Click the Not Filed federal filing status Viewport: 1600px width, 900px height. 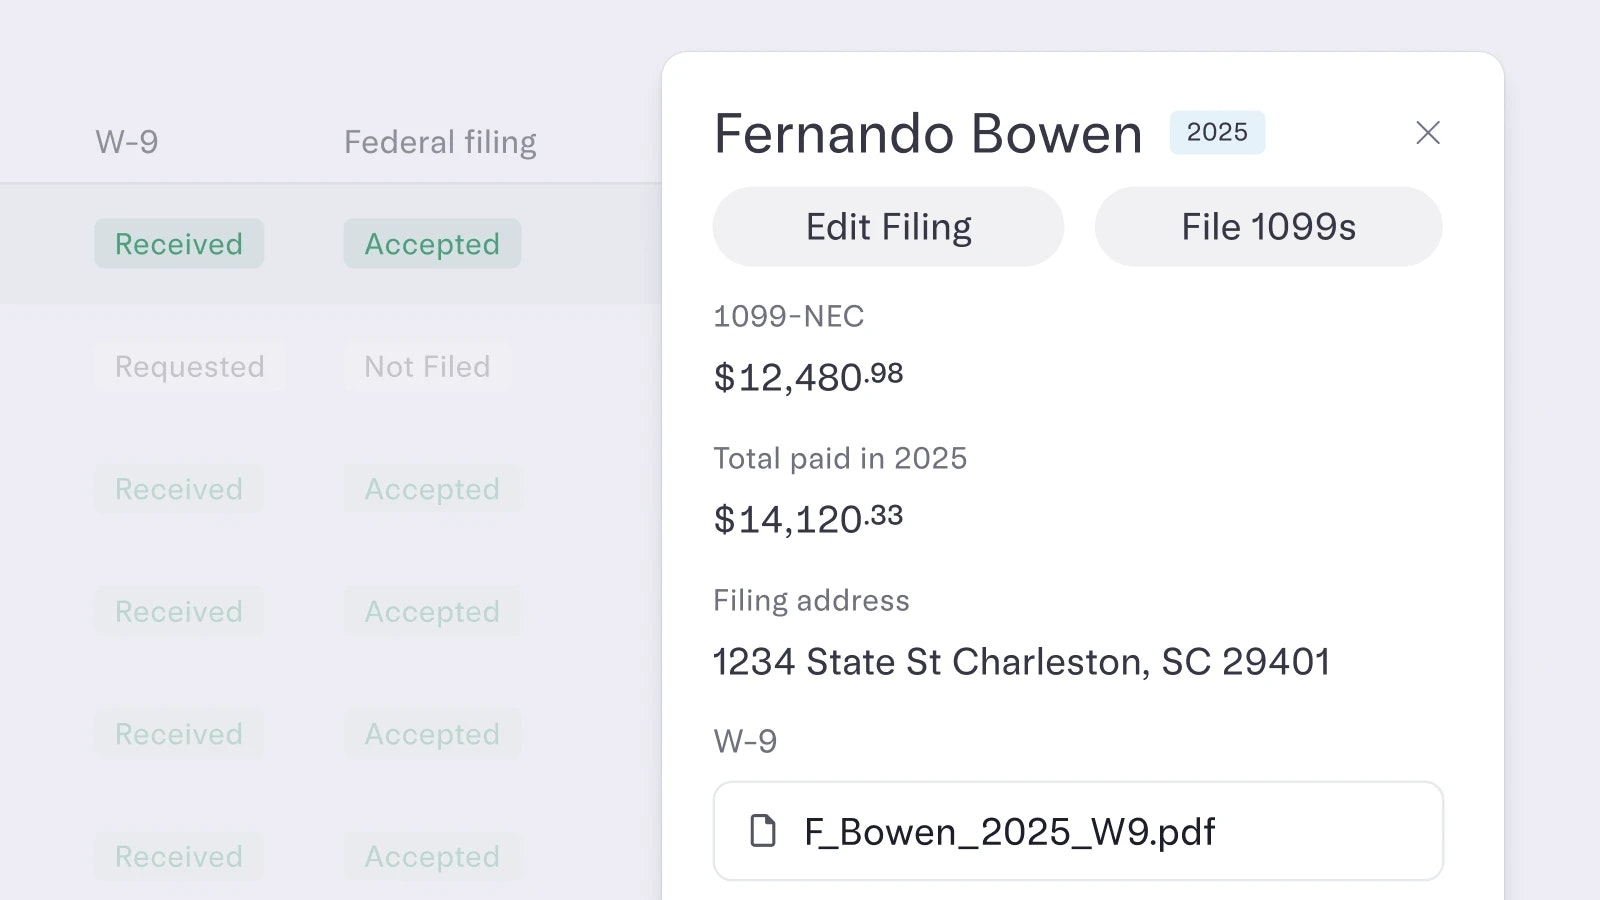click(427, 367)
